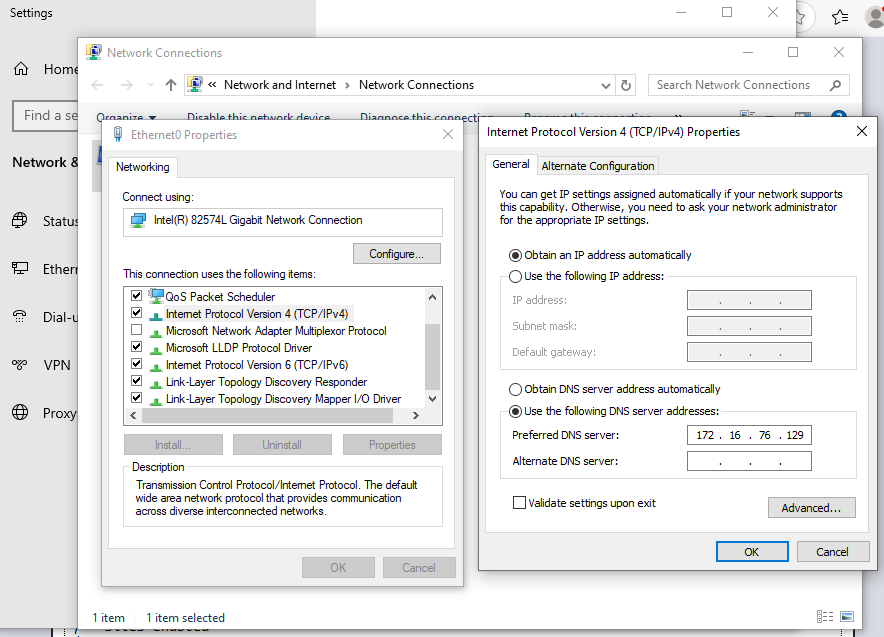Image resolution: width=884 pixels, height=637 pixels.
Task: Click the Network Connections title bar icon
Action: [94, 52]
